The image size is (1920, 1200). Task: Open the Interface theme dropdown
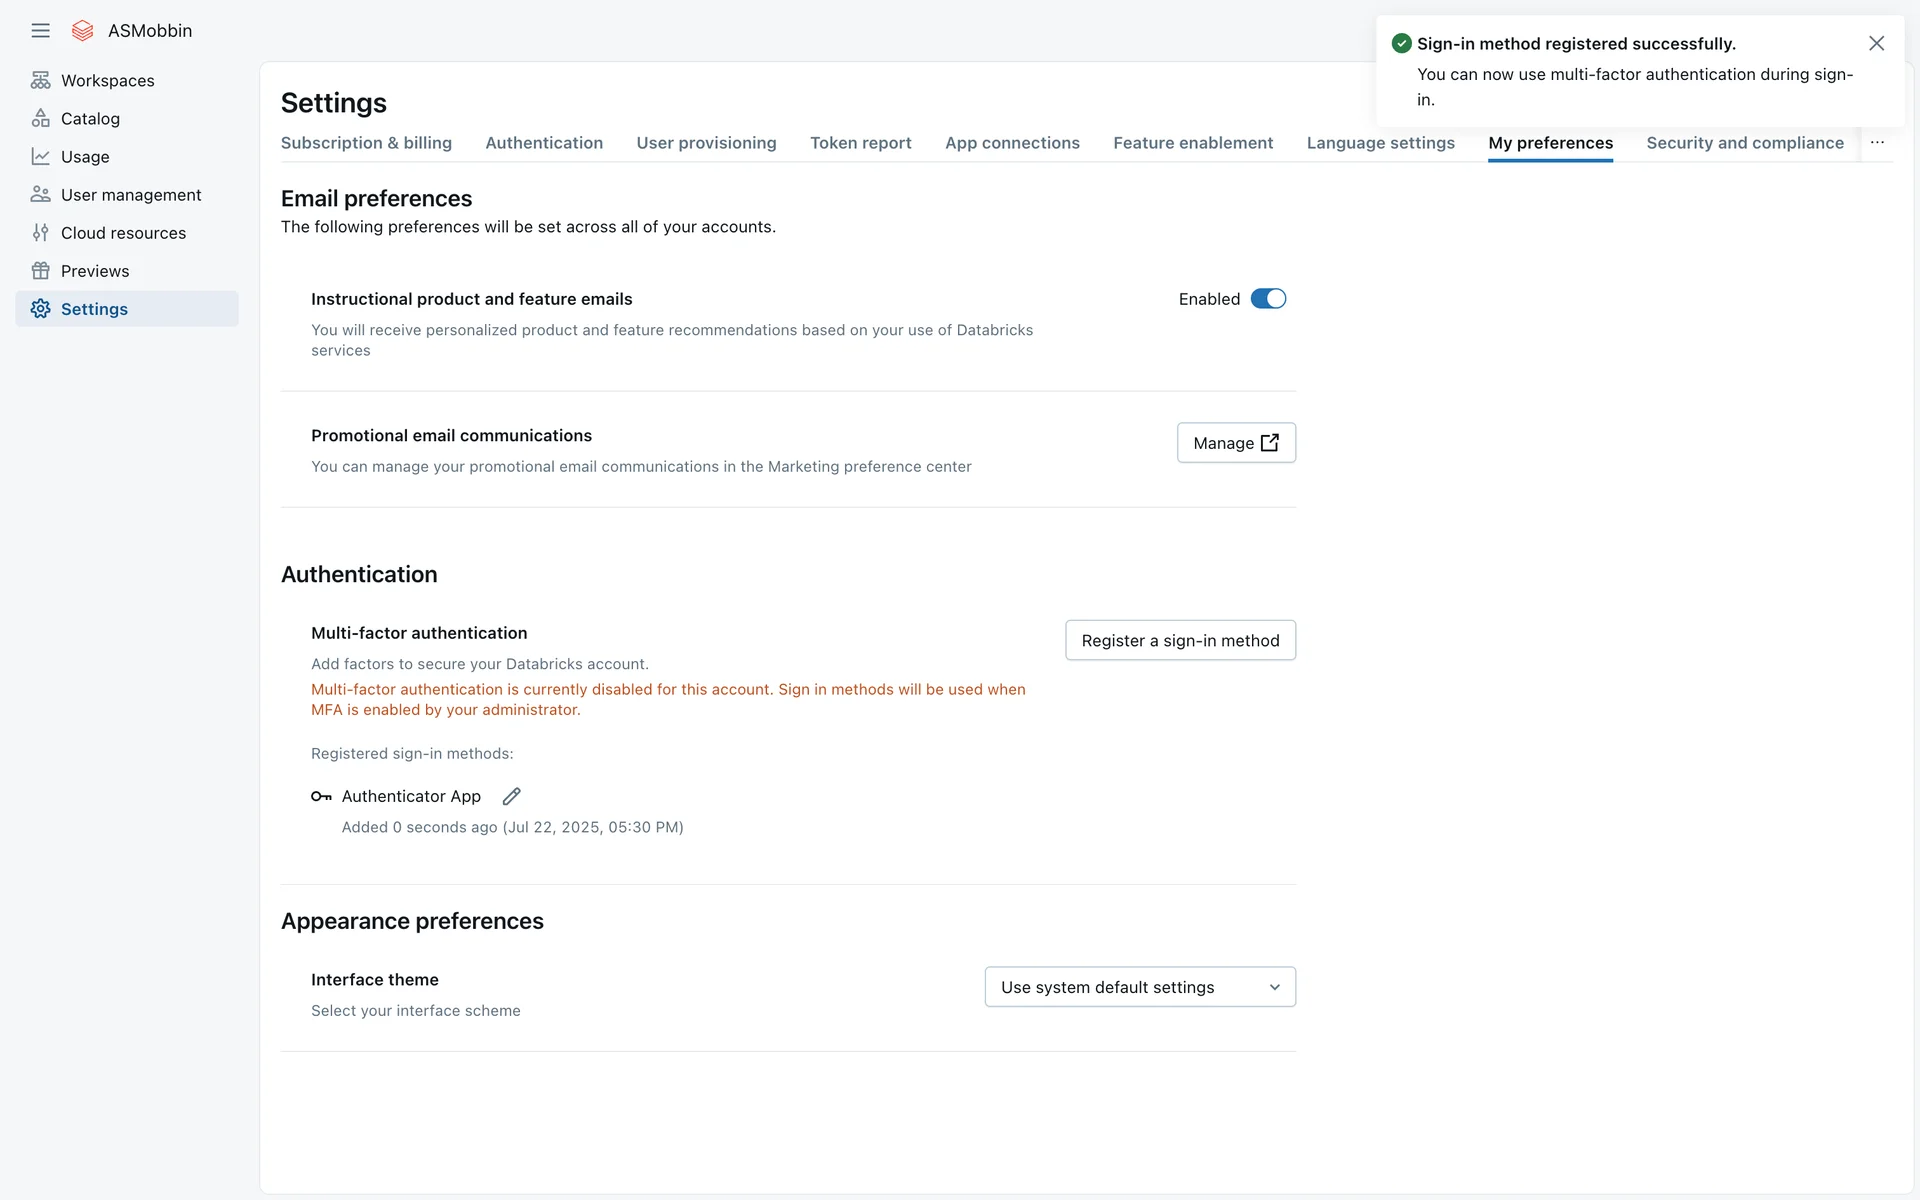[x=1140, y=987]
